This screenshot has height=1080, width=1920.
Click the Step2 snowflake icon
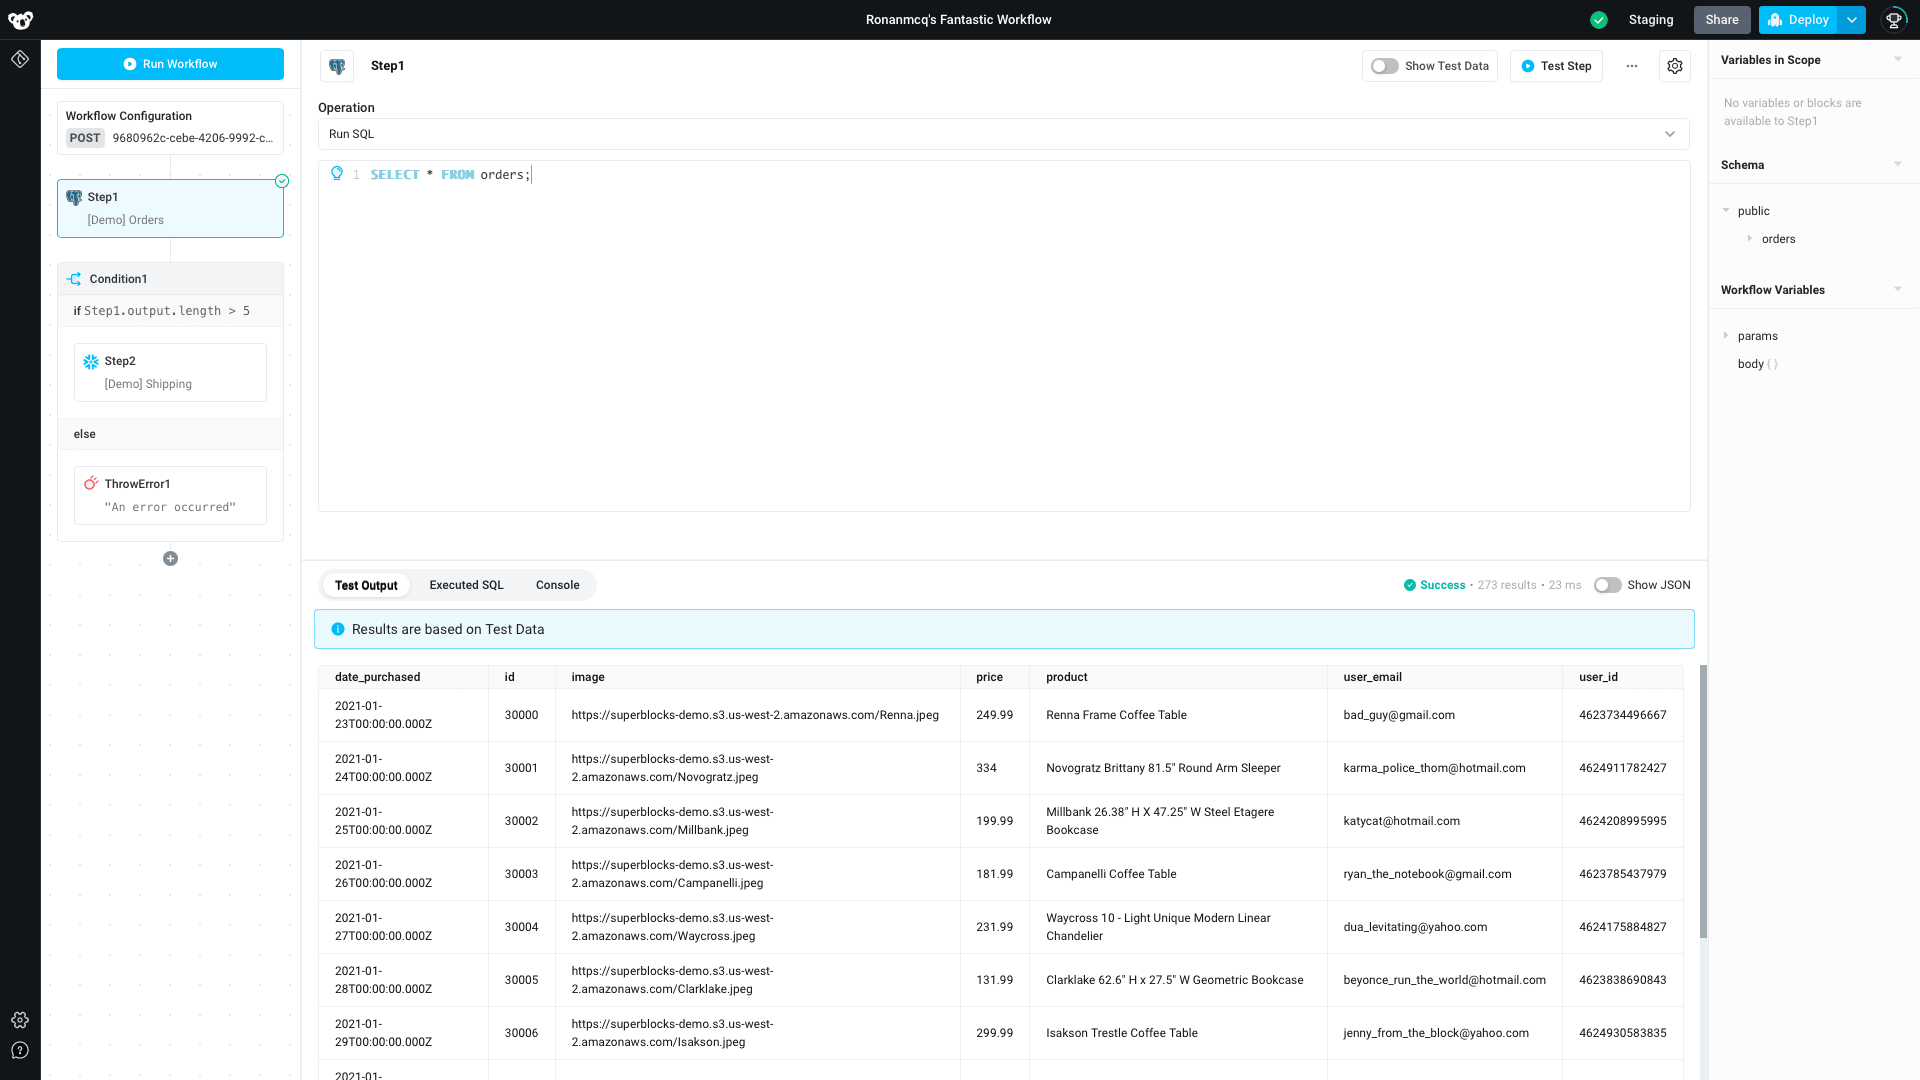point(91,361)
